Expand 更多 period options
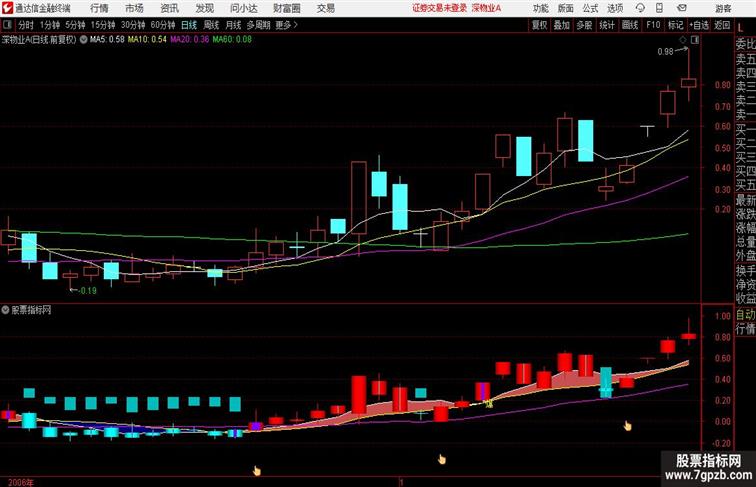 click(286, 25)
